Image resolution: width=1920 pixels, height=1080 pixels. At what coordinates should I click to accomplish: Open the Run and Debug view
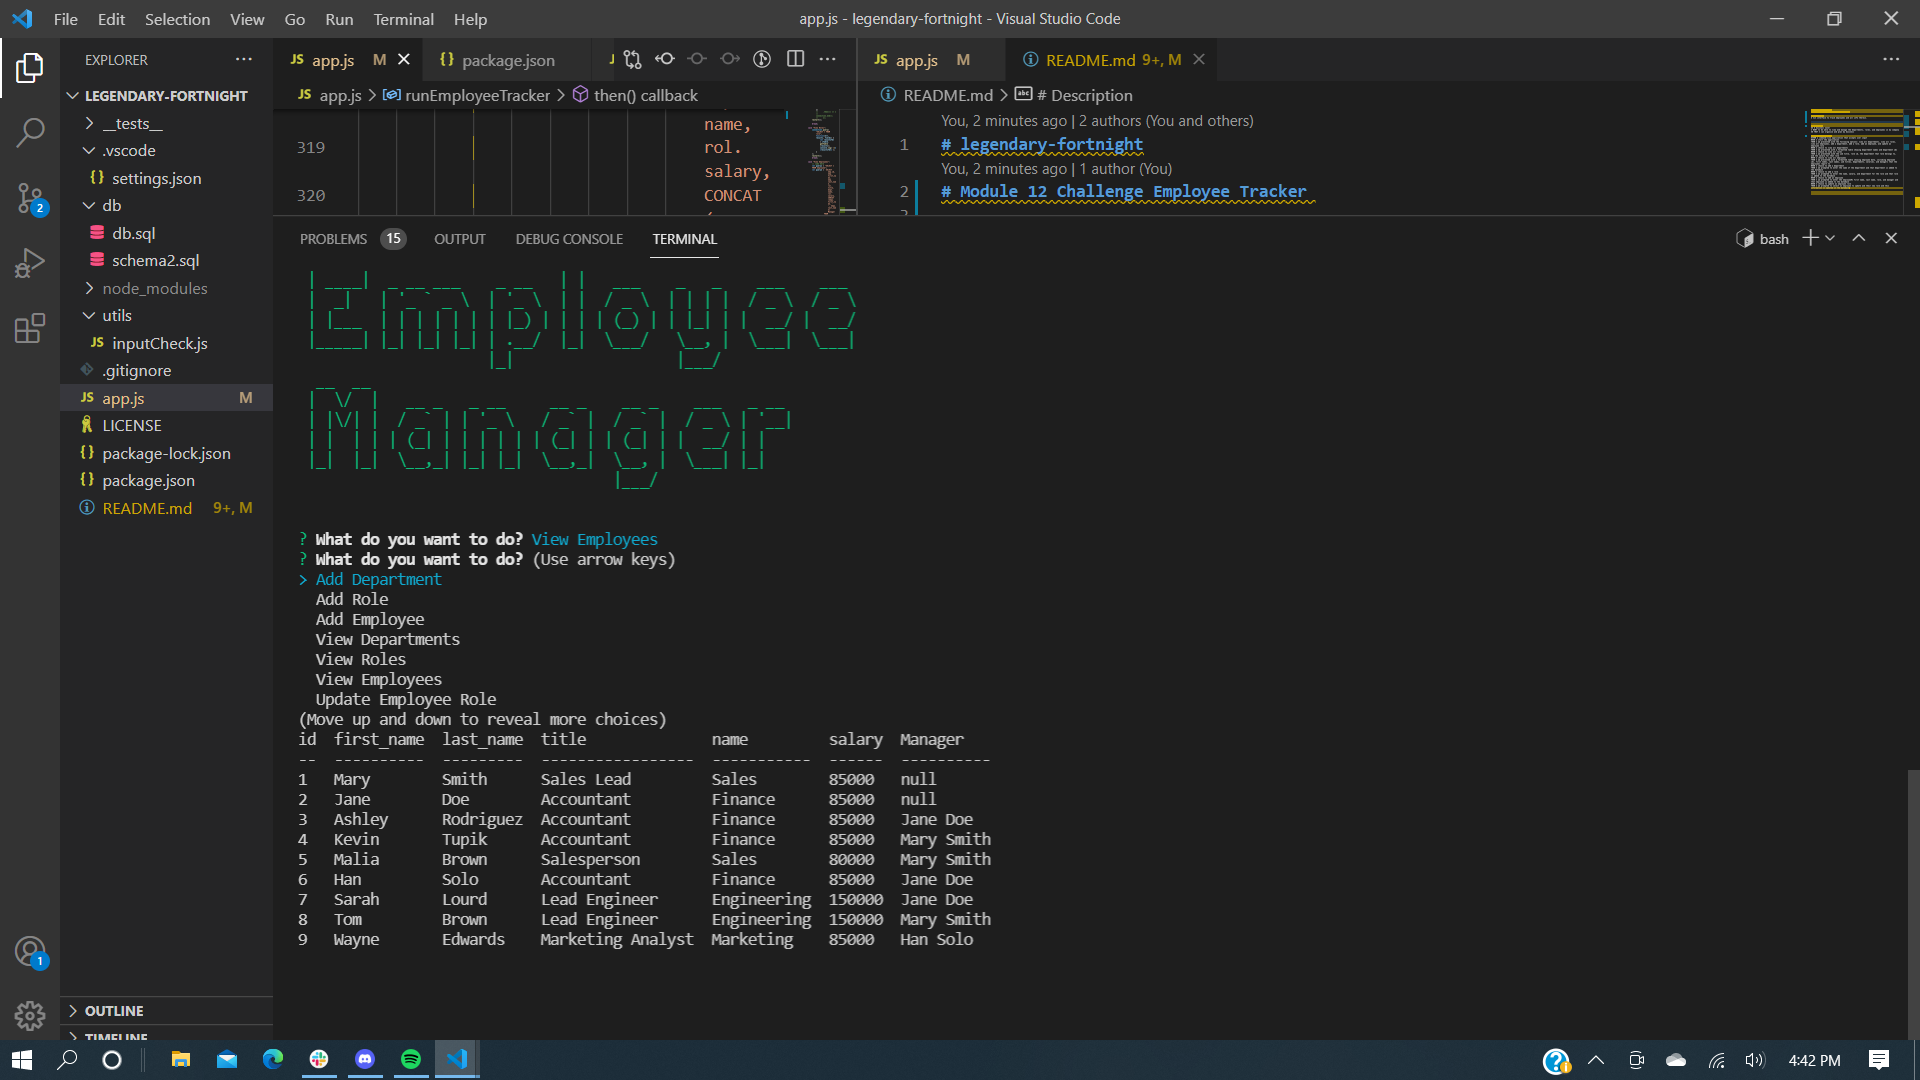pyautogui.click(x=30, y=262)
